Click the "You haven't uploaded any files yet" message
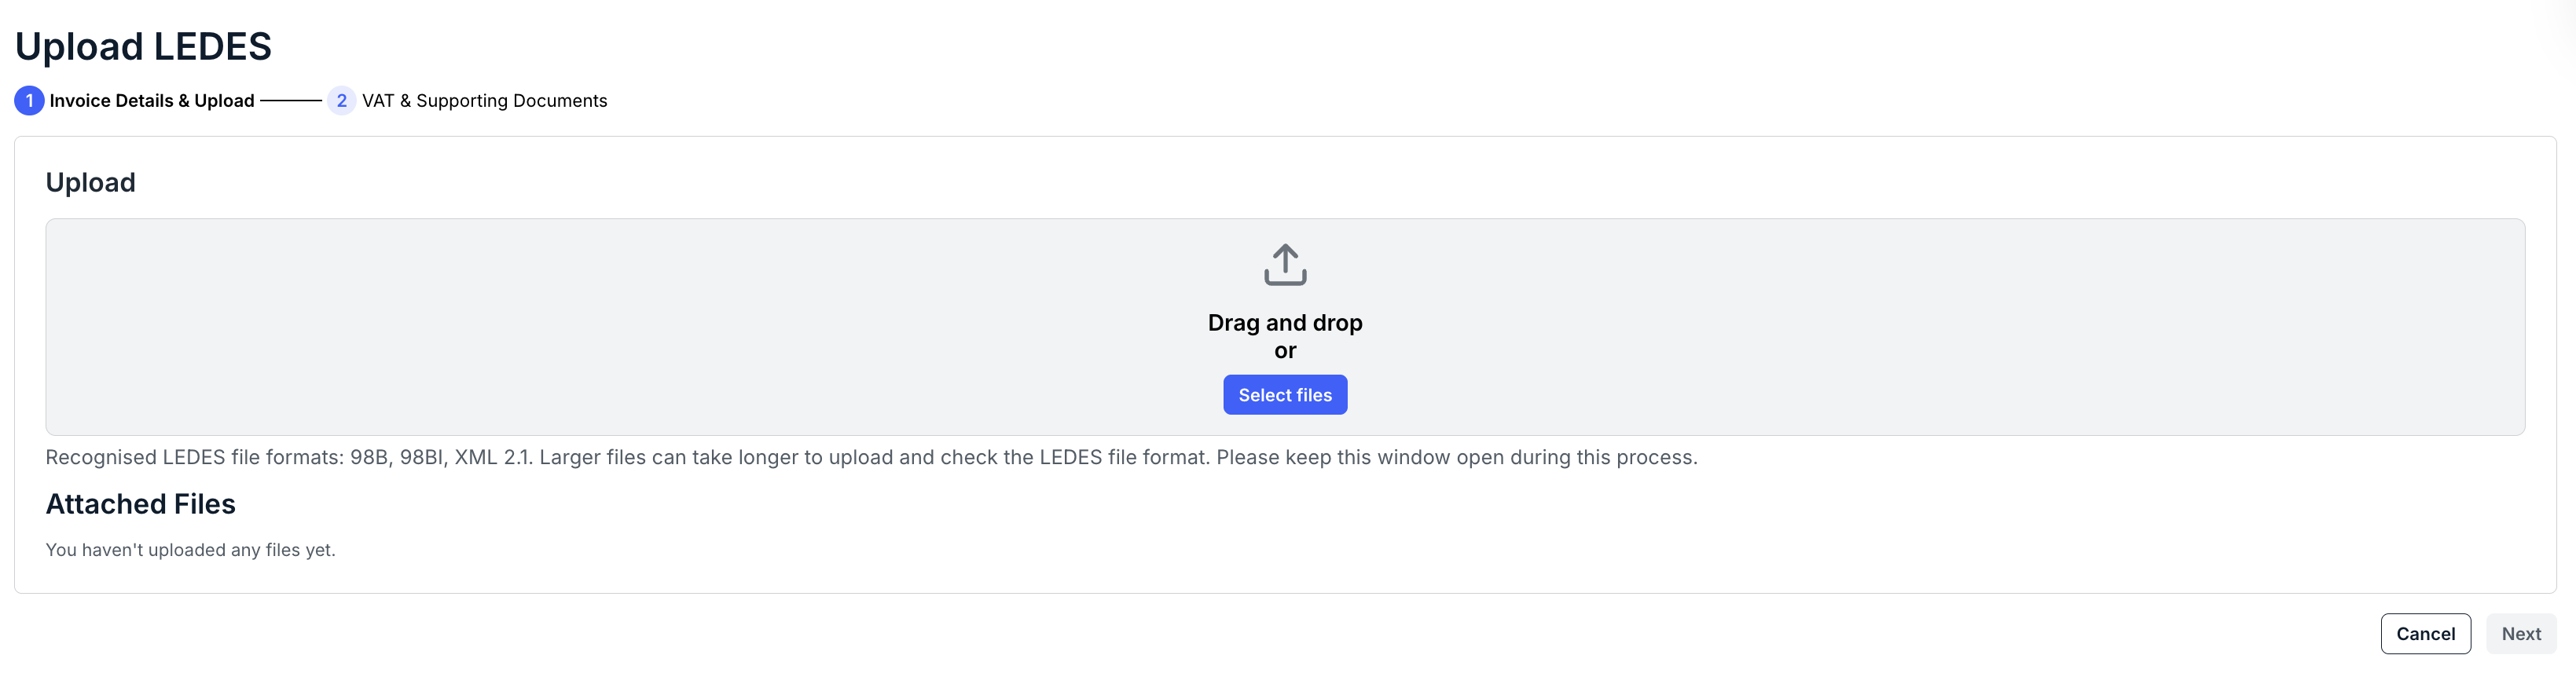The height and width of the screenshot is (677, 2576). (190, 550)
